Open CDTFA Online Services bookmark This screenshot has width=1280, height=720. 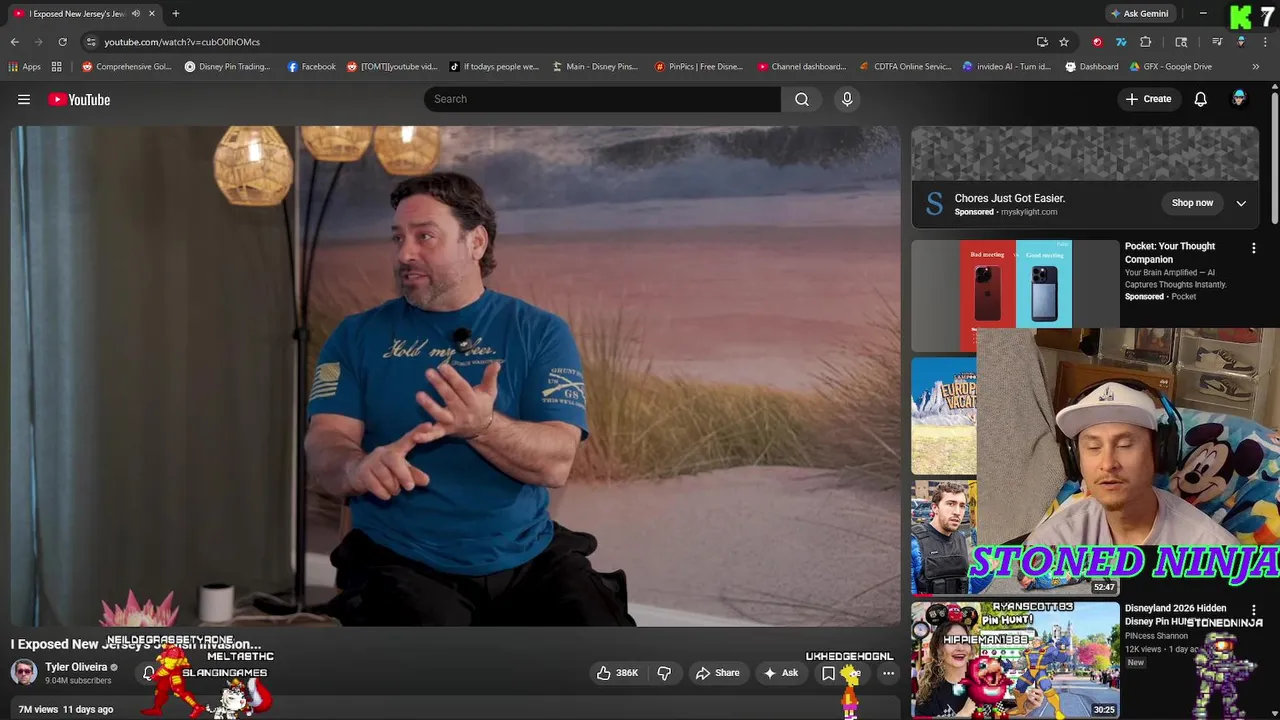pos(905,67)
